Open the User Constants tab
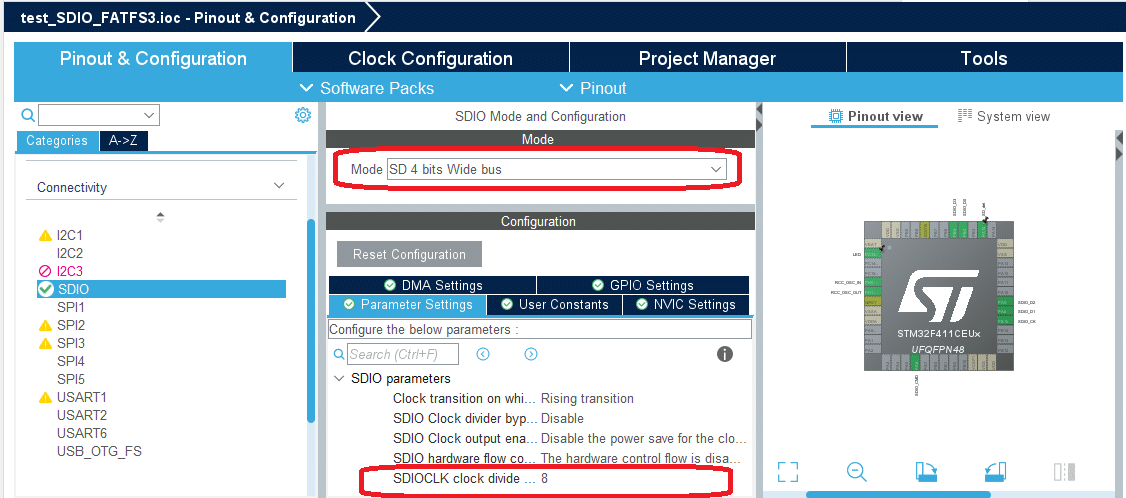This screenshot has width=1126, height=498. click(x=554, y=305)
